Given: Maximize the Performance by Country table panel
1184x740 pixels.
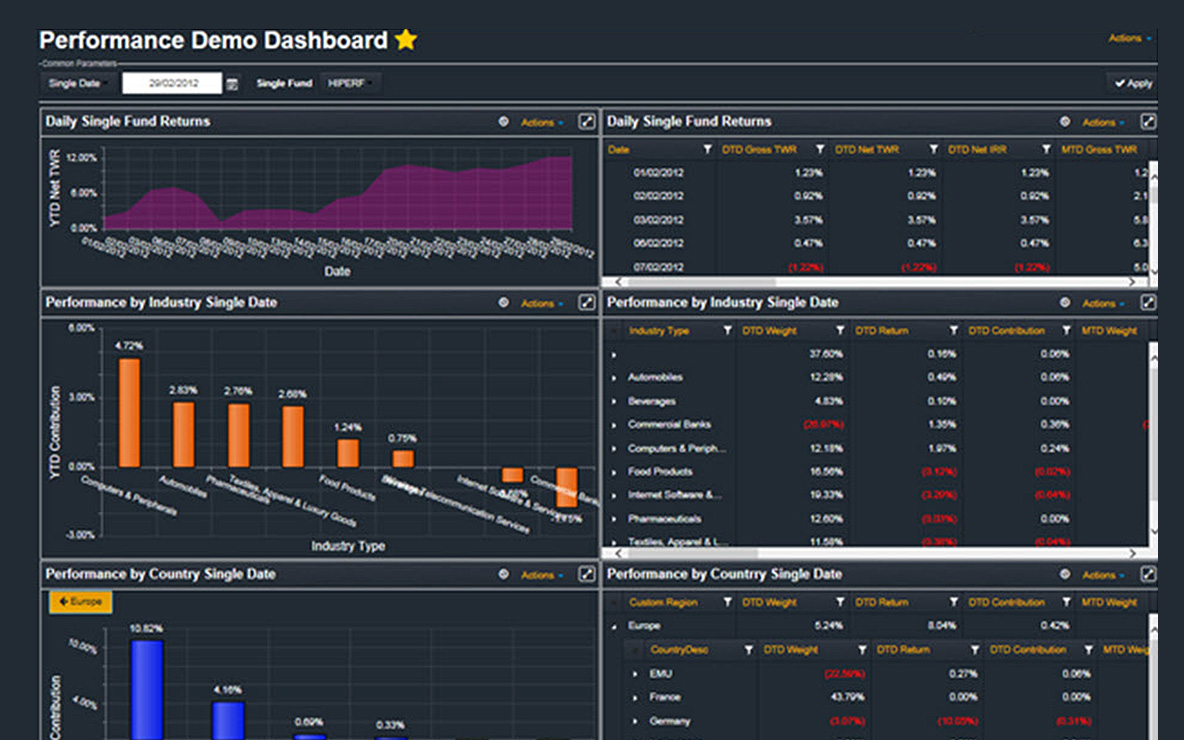Looking at the screenshot, I should pyautogui.click(x=1148, y=575).
